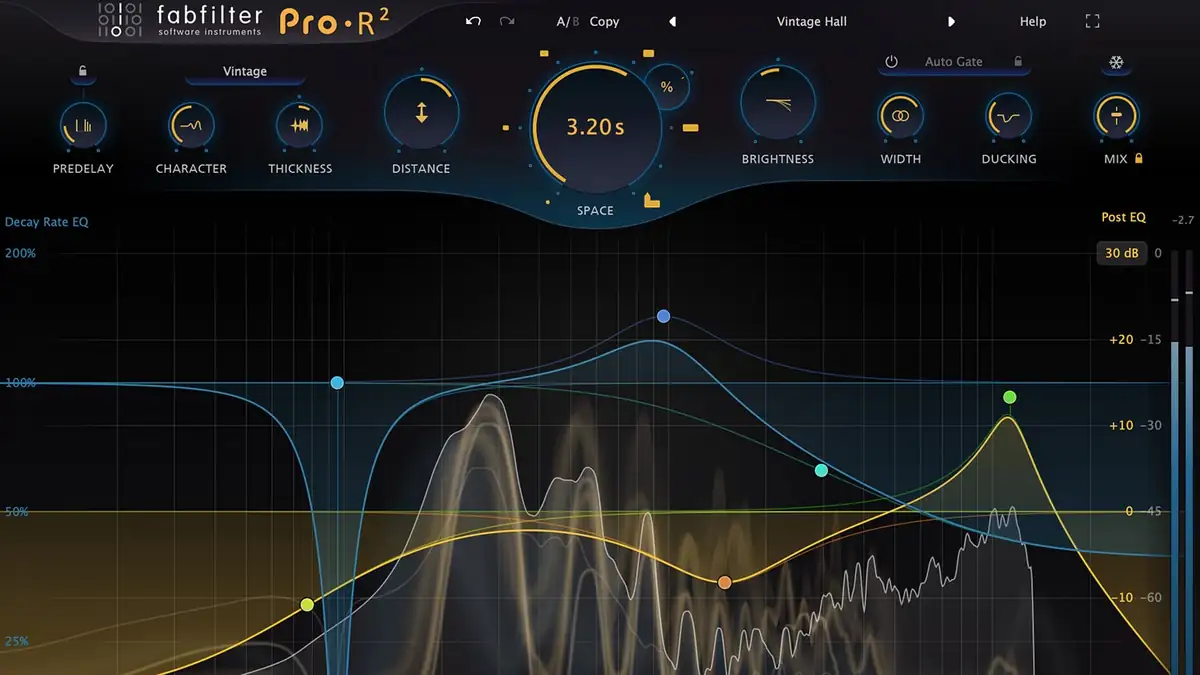Image resolution: width=1200 pixels, height=675 pixels.
Task: Go to the next preset with right arrow
Action: 951,21
